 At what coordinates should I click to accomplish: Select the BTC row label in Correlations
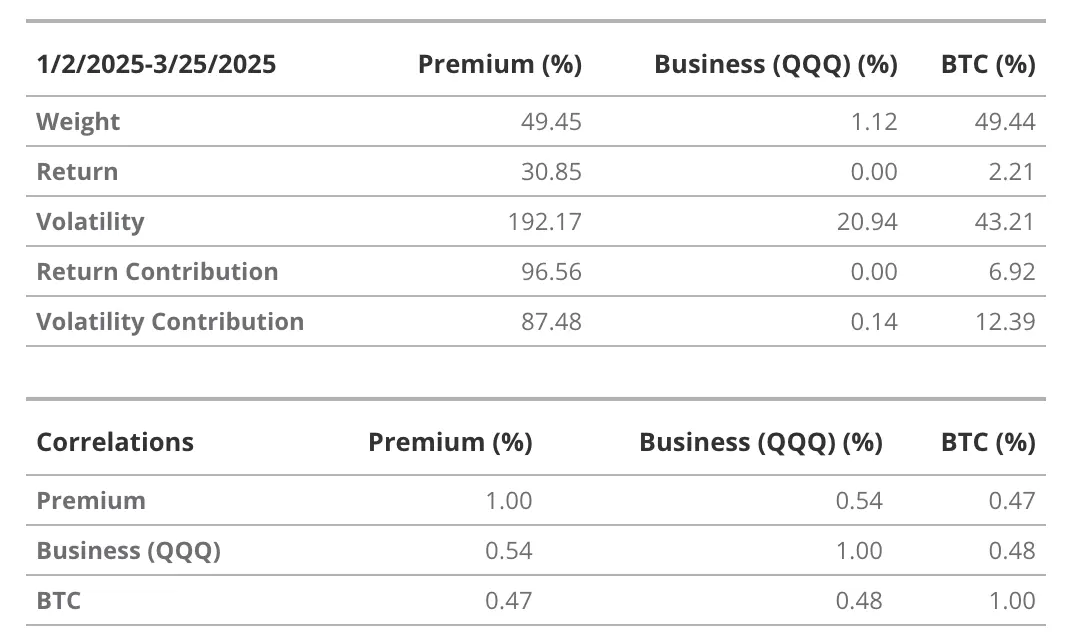point(59,601)
